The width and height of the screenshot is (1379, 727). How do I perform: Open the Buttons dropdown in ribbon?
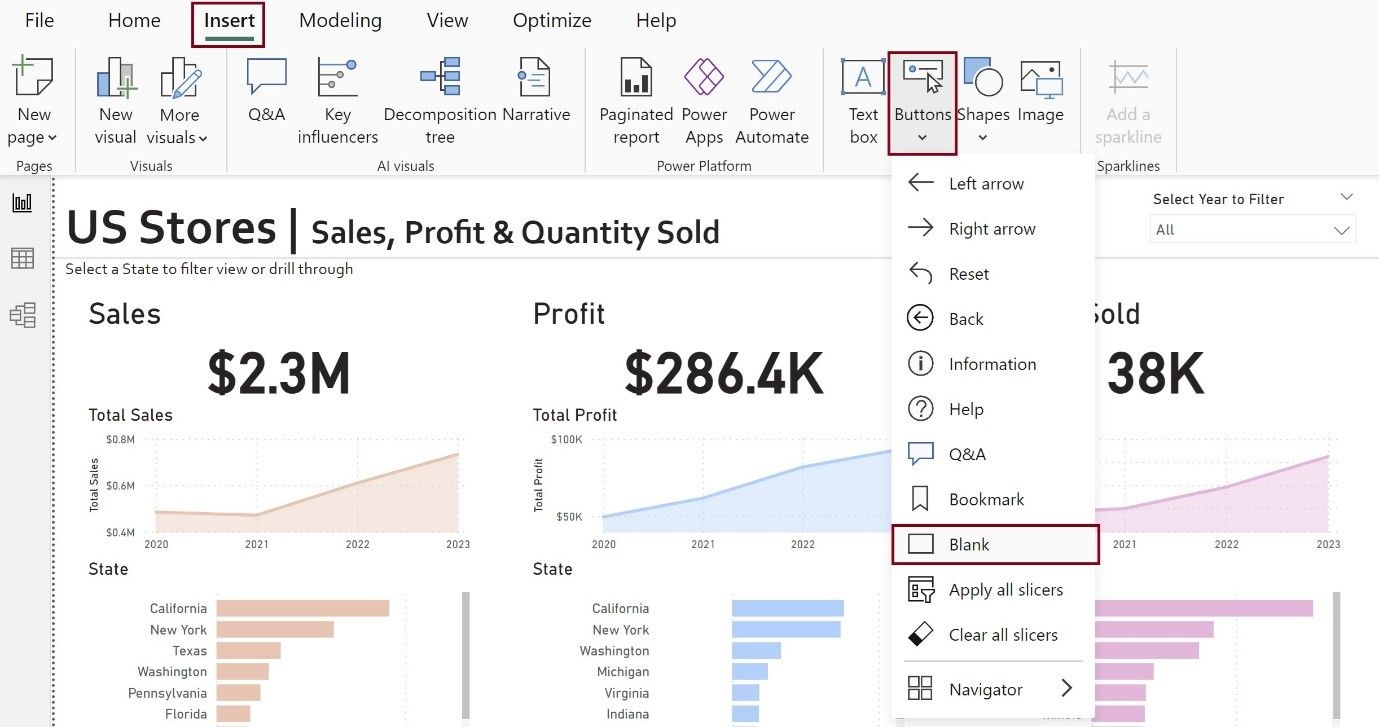click(922, 103)
